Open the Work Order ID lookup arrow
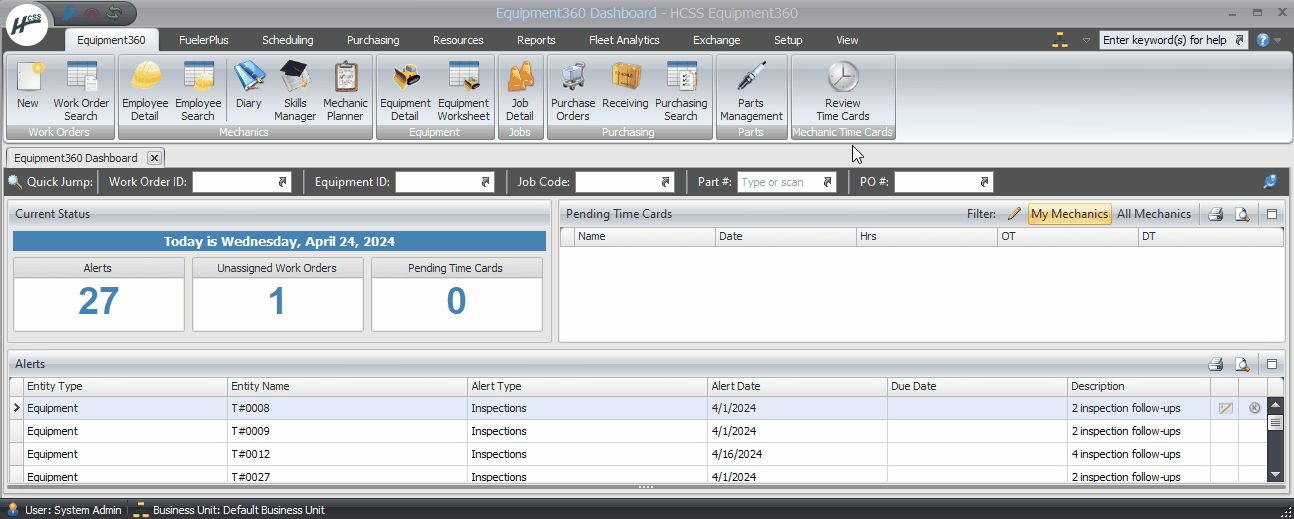This screenshot has width=1294, height=519. pyautogui.click(x=282, y=183)
